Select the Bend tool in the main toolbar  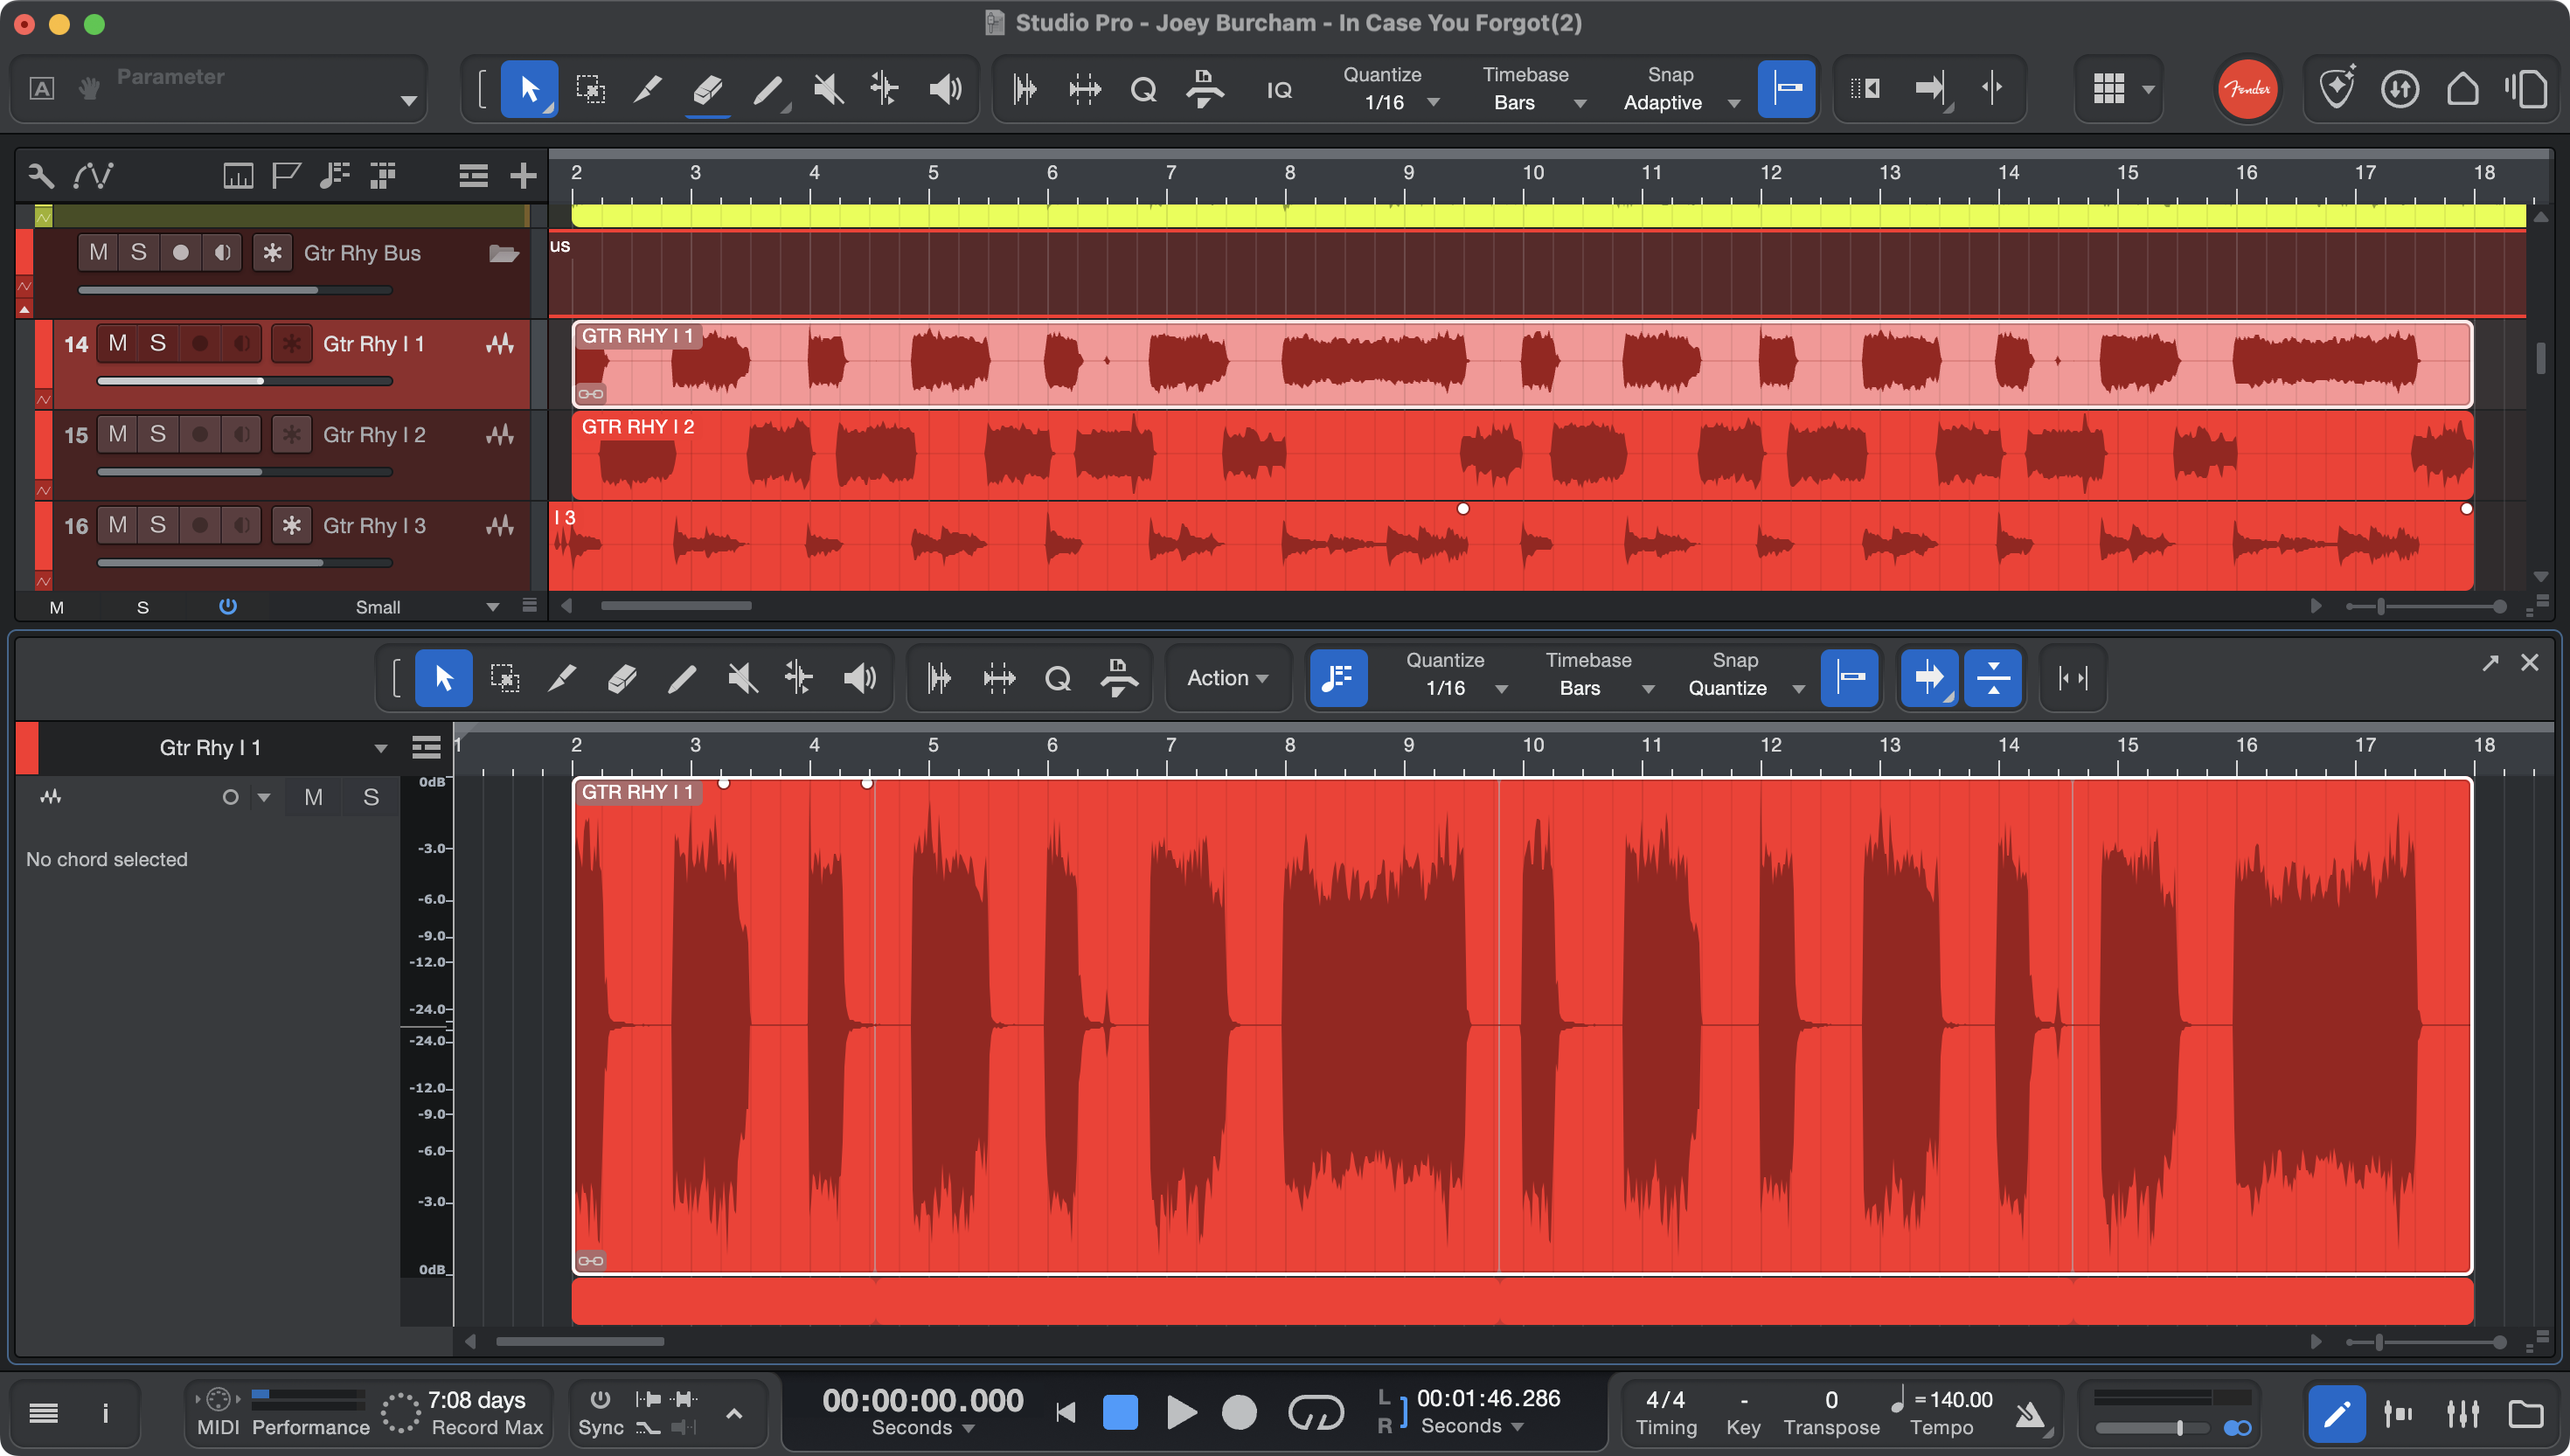click(x=884, y=90)
